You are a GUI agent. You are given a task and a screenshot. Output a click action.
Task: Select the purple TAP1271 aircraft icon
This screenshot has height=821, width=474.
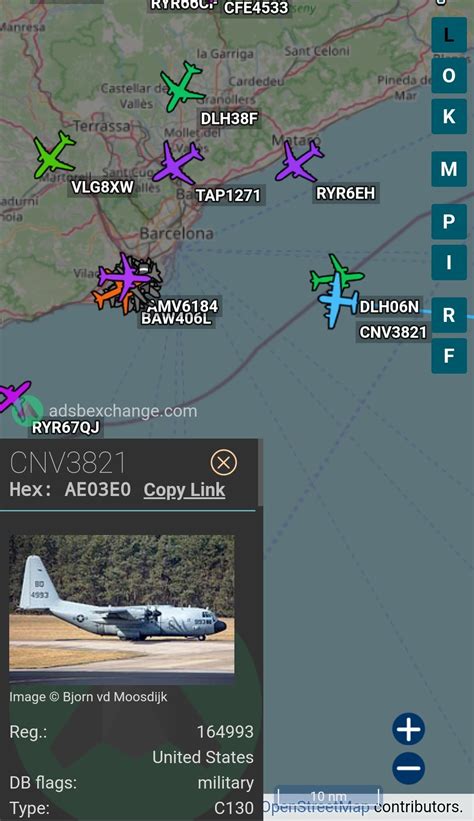pyautogui.click(x=178, y=162)
